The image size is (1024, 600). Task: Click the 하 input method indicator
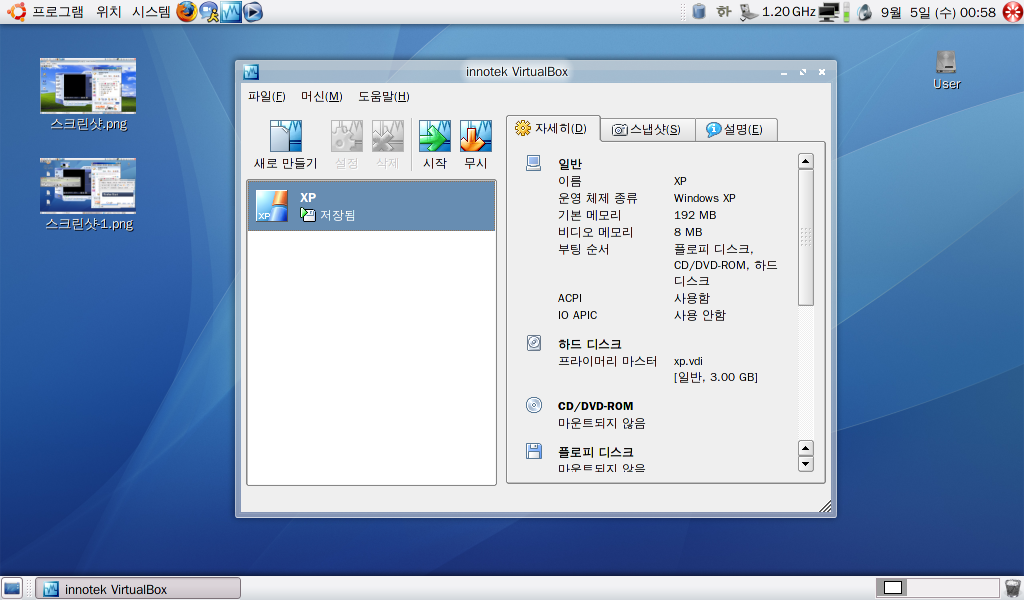point(723,12)
